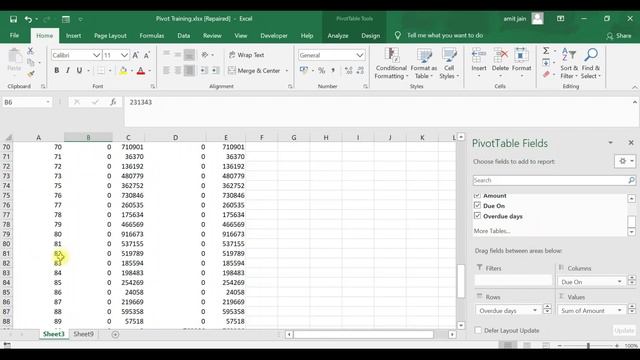Screen dimensions: 640x360
Task: Increase font size with large A icon
Action: click(x=136, y=55)
